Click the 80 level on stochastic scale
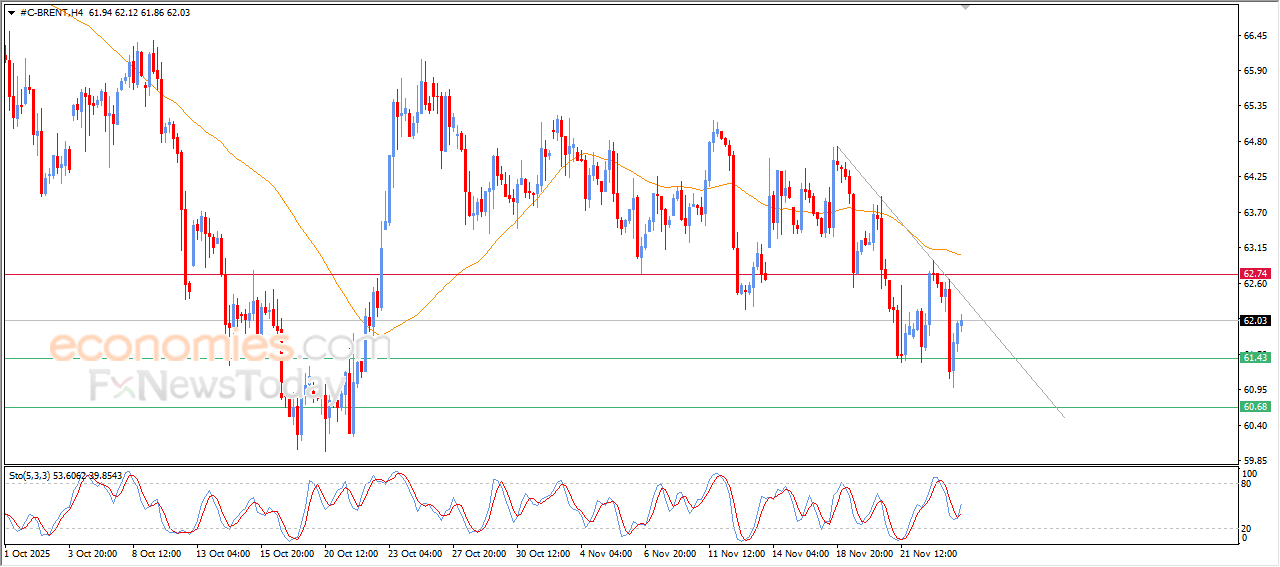Screen dimensions: 1280x567 click(x=1247, y=484)
